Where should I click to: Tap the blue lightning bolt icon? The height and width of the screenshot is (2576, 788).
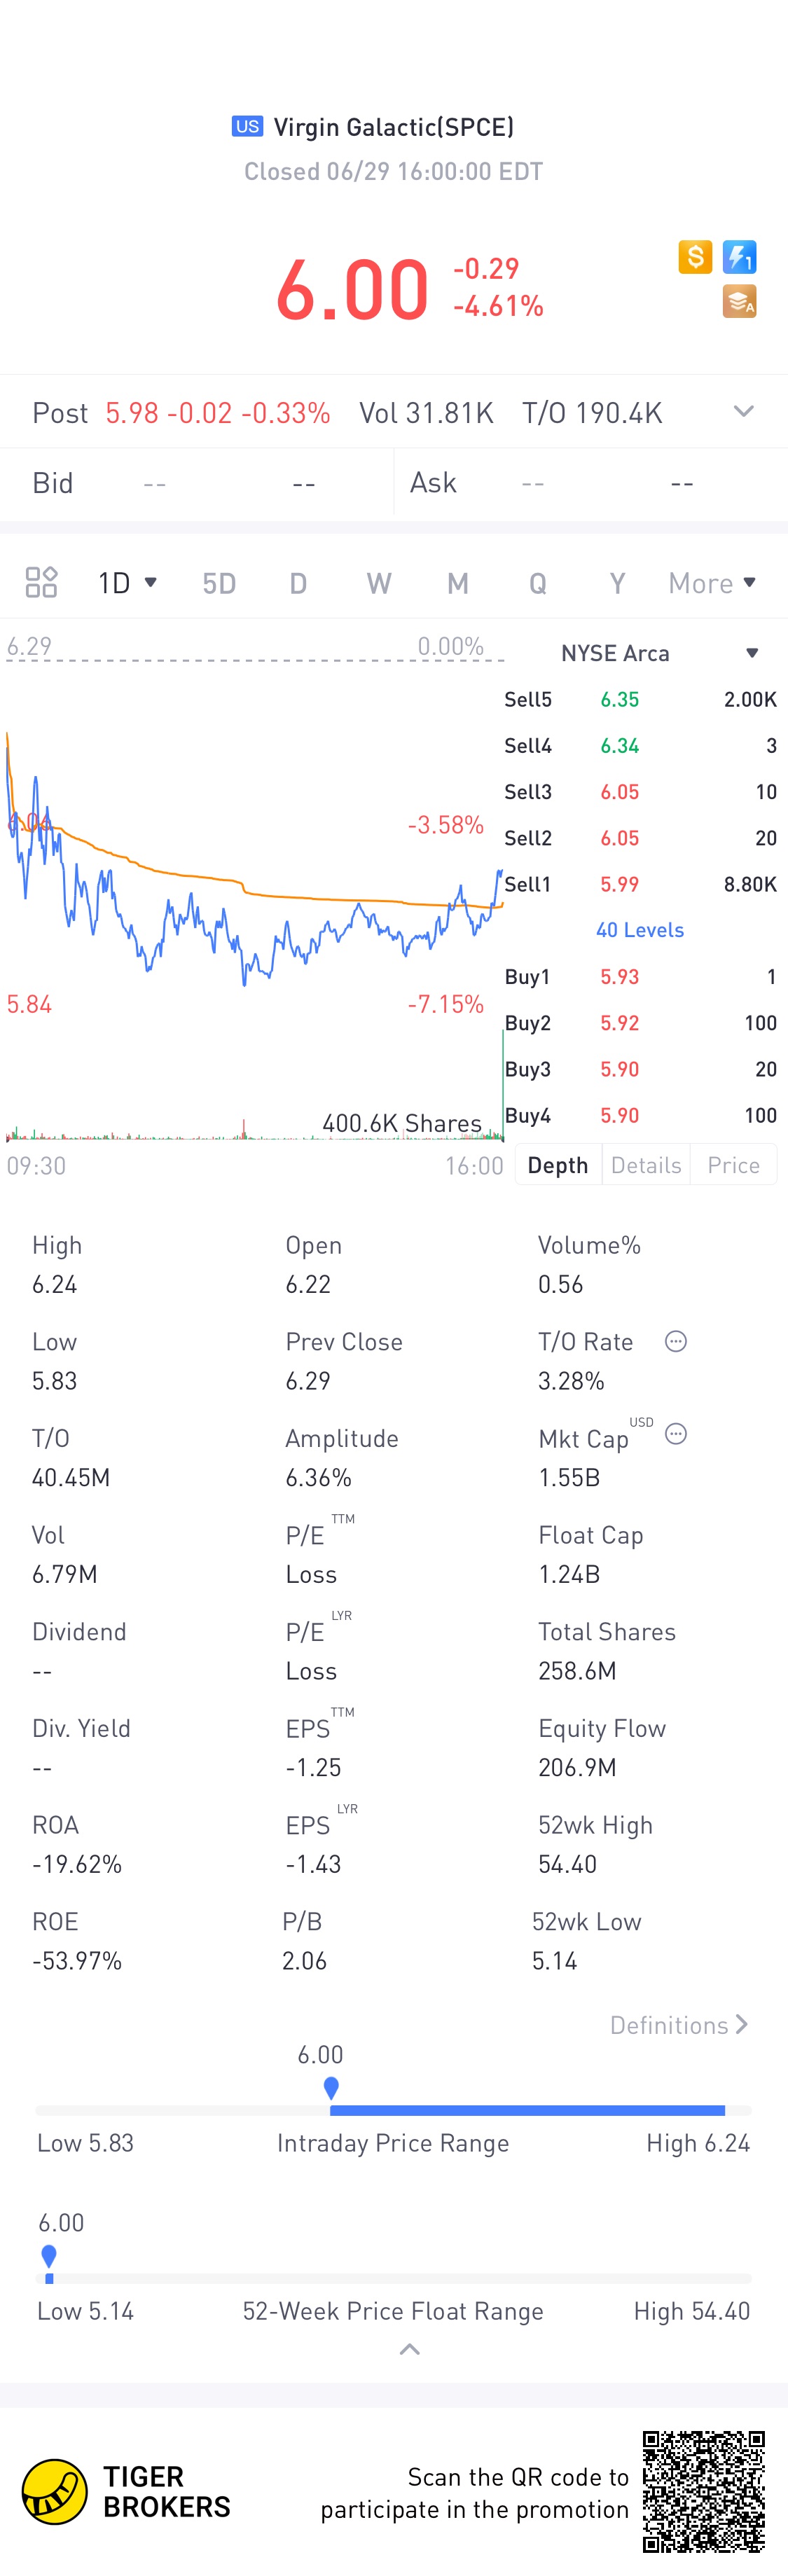(739, 257)
